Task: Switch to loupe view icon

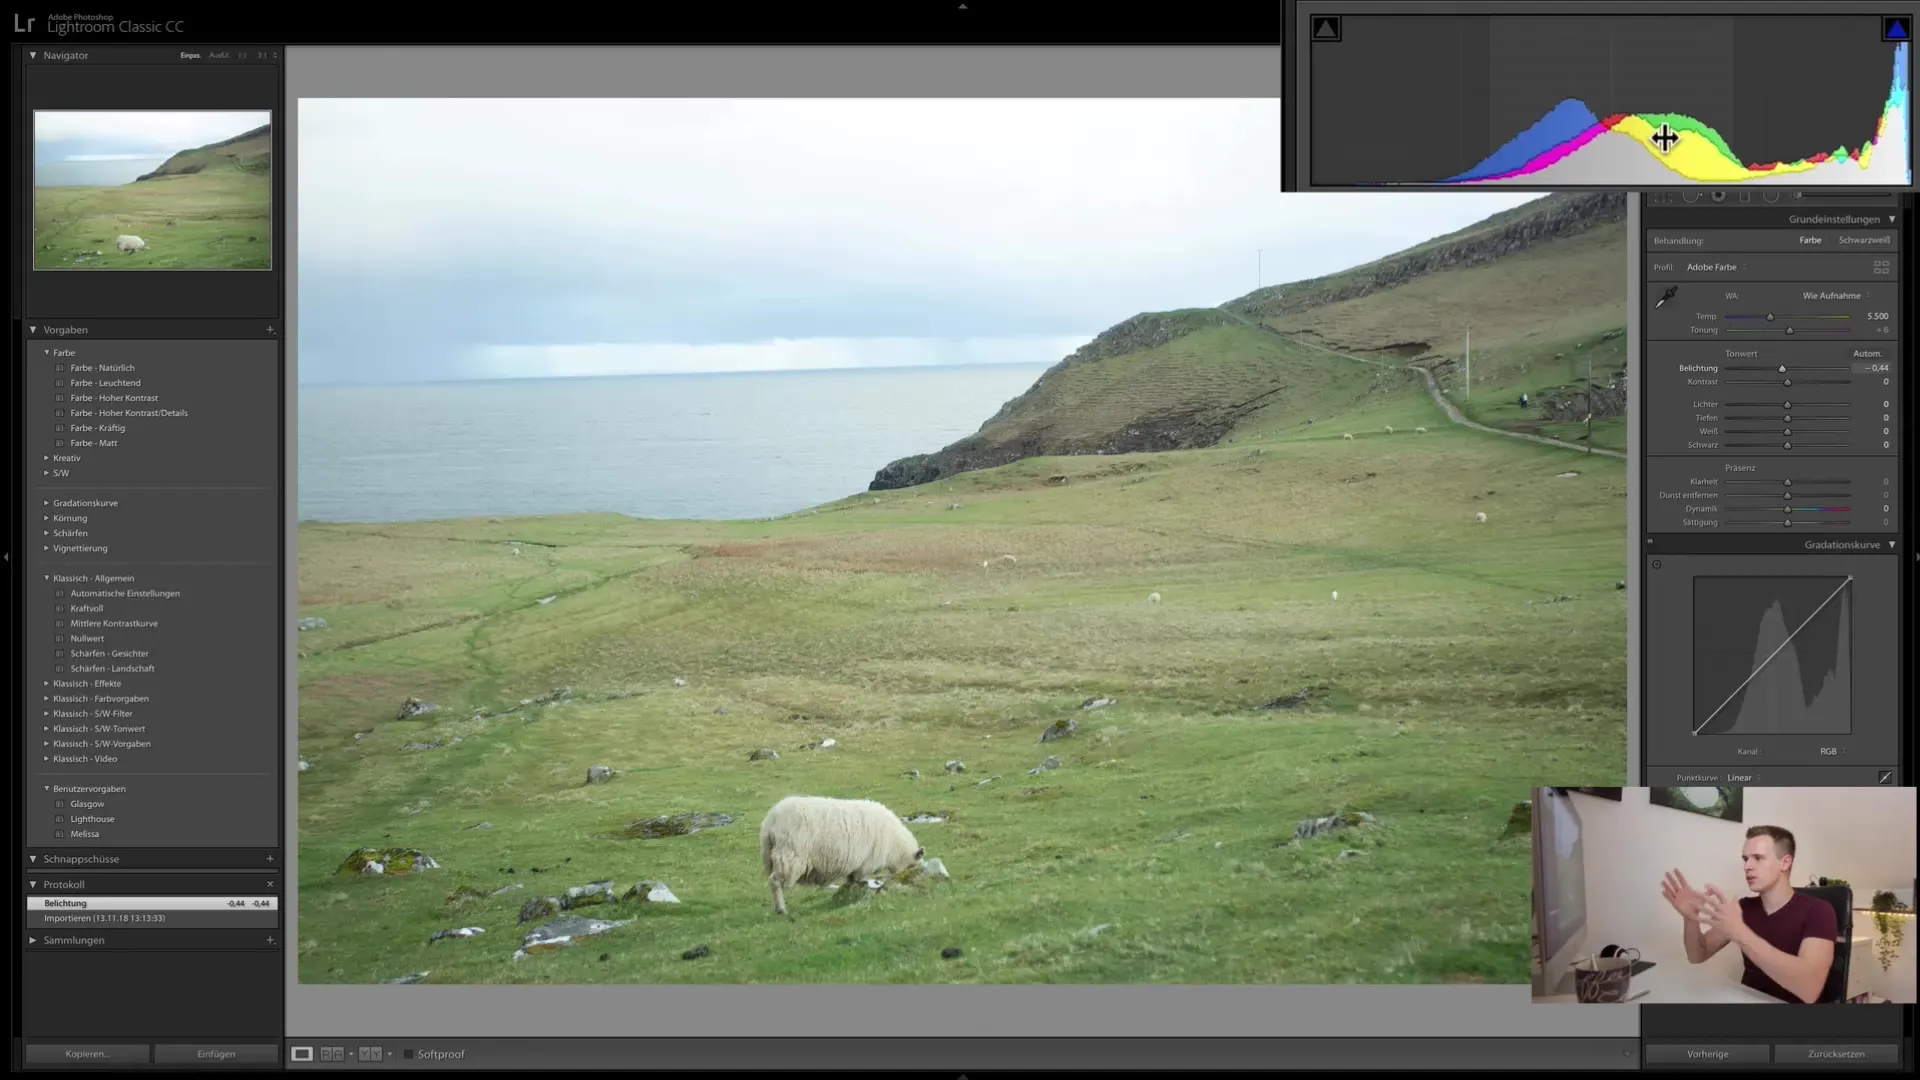Action: coord(302,1054)
